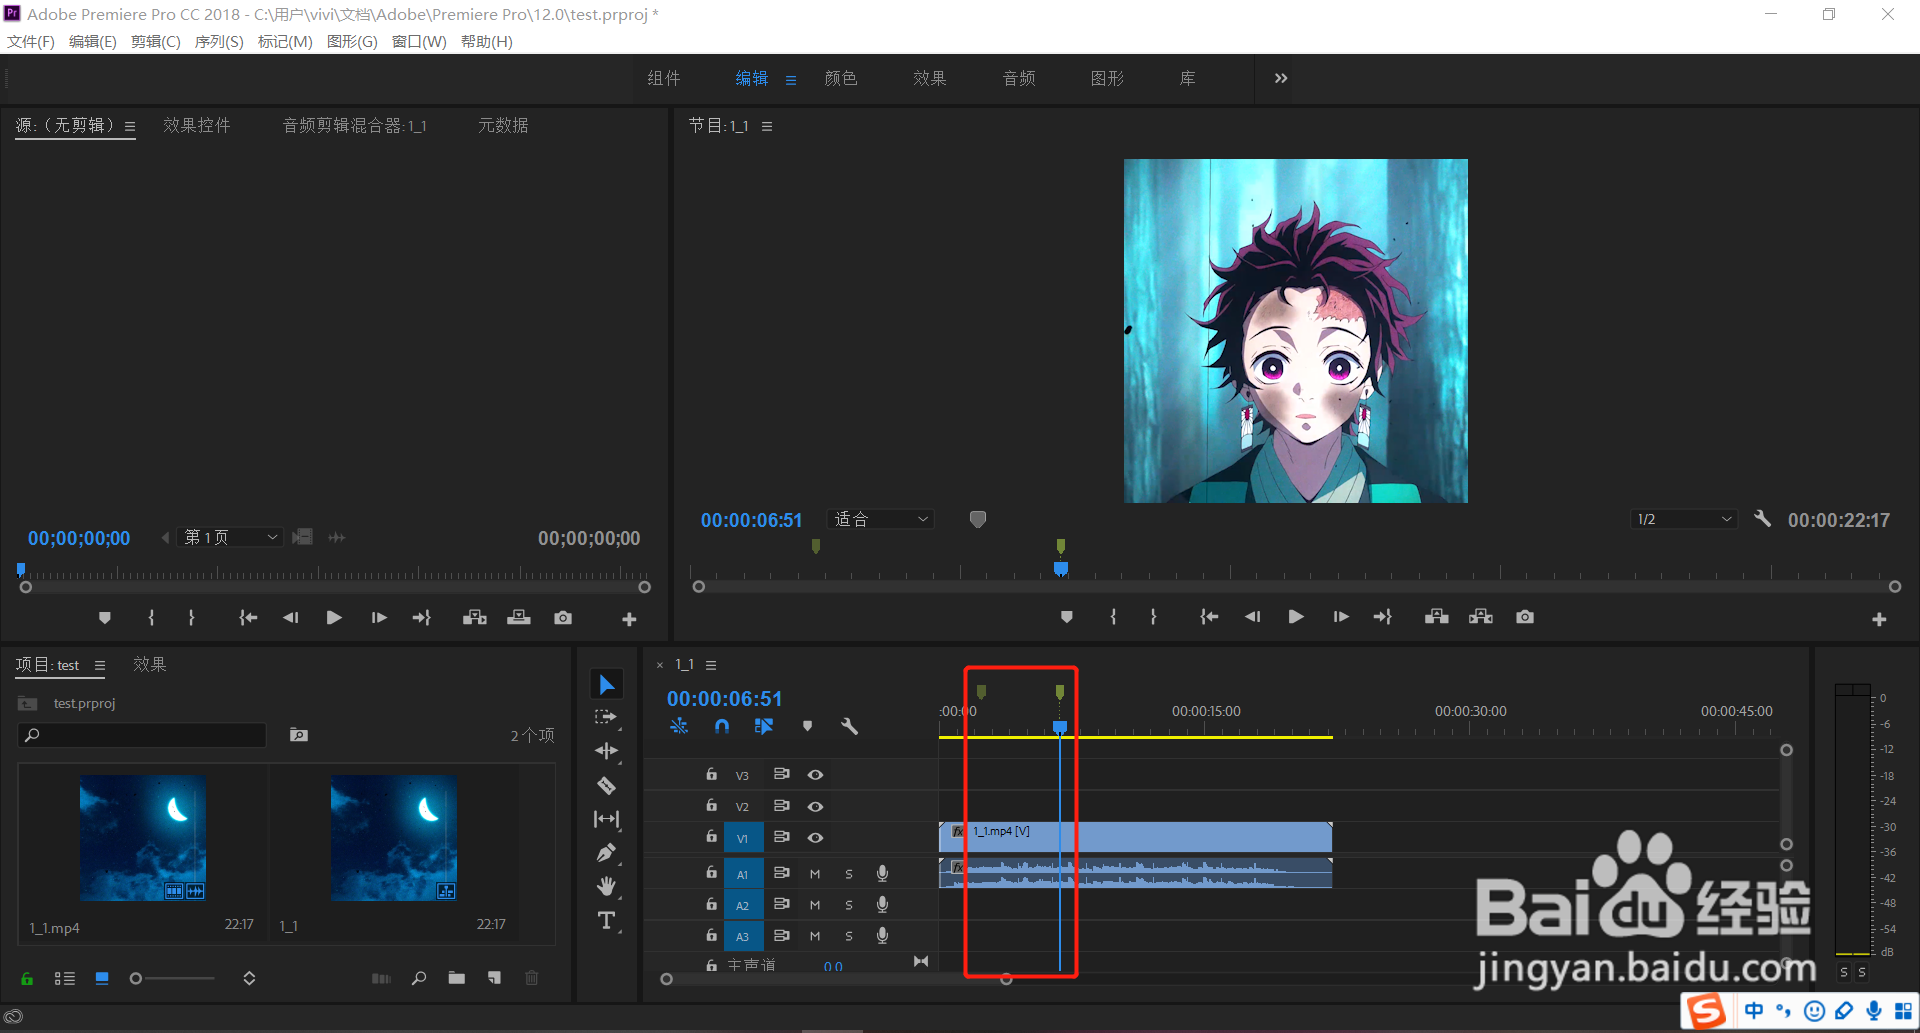Export frame camera in program monitor
1920x1033 pixels.
coord(1525,617)
